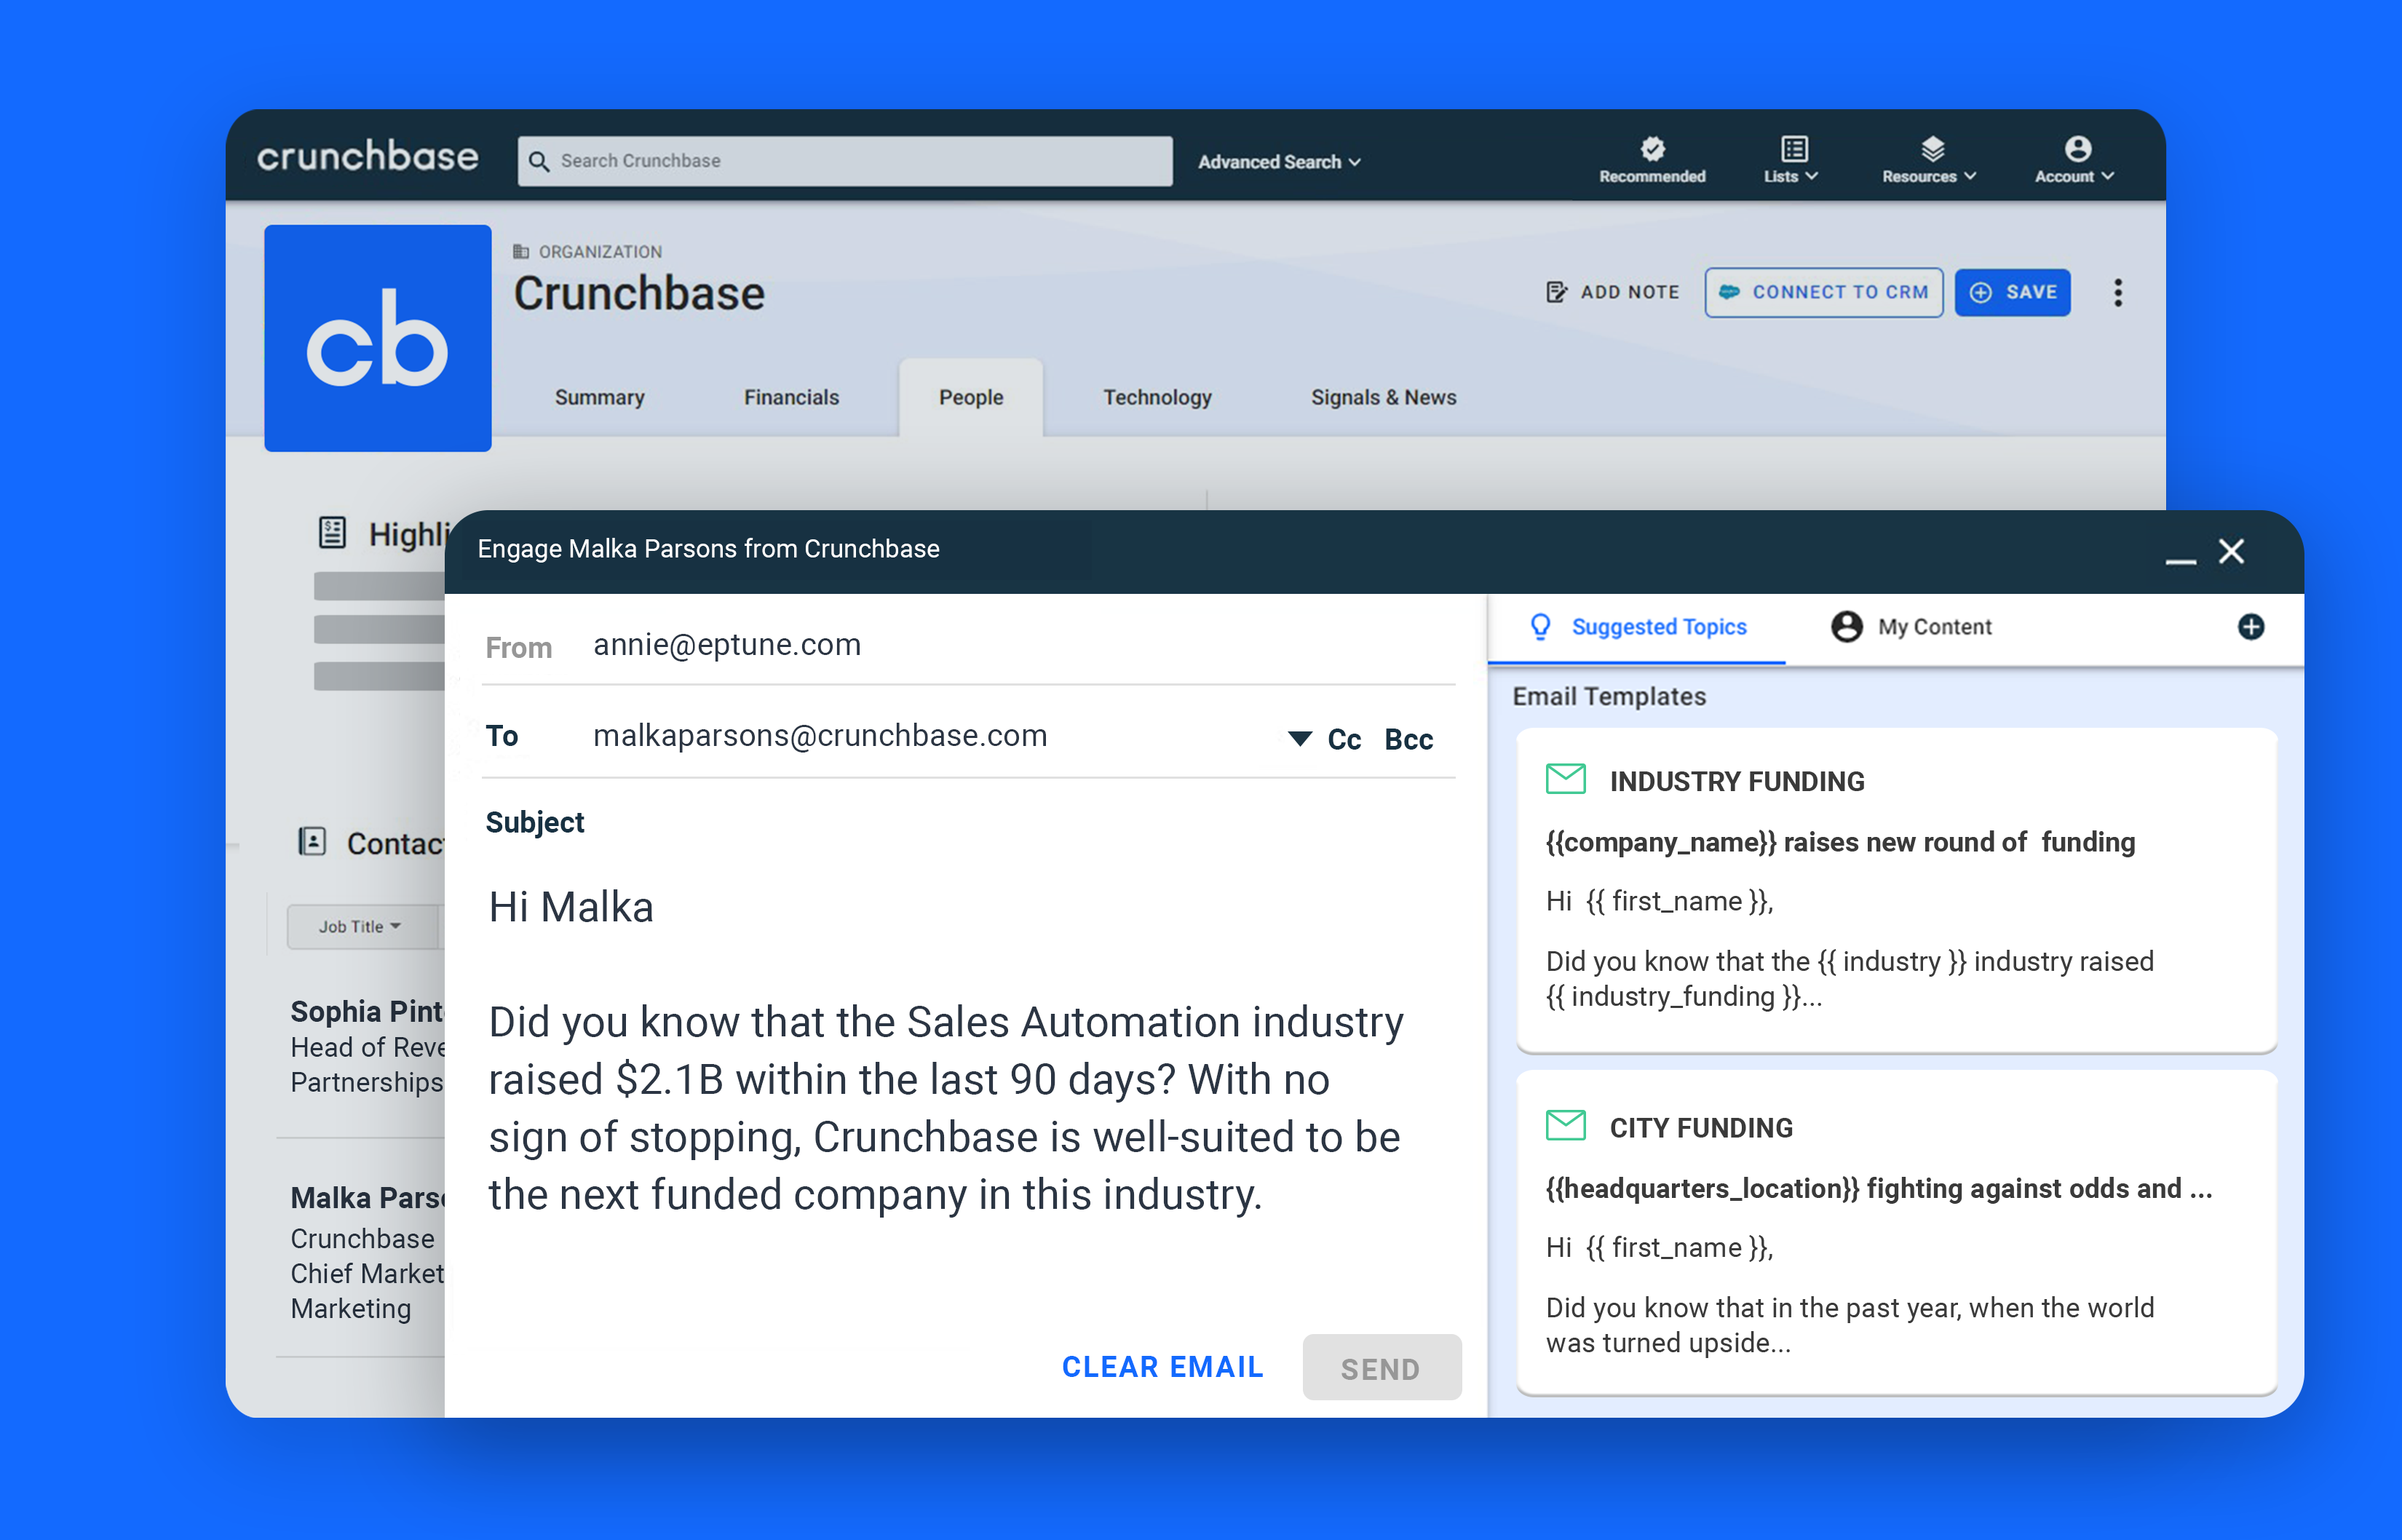Click into the Subject line

pyautogui.click(x=968, y=822)
